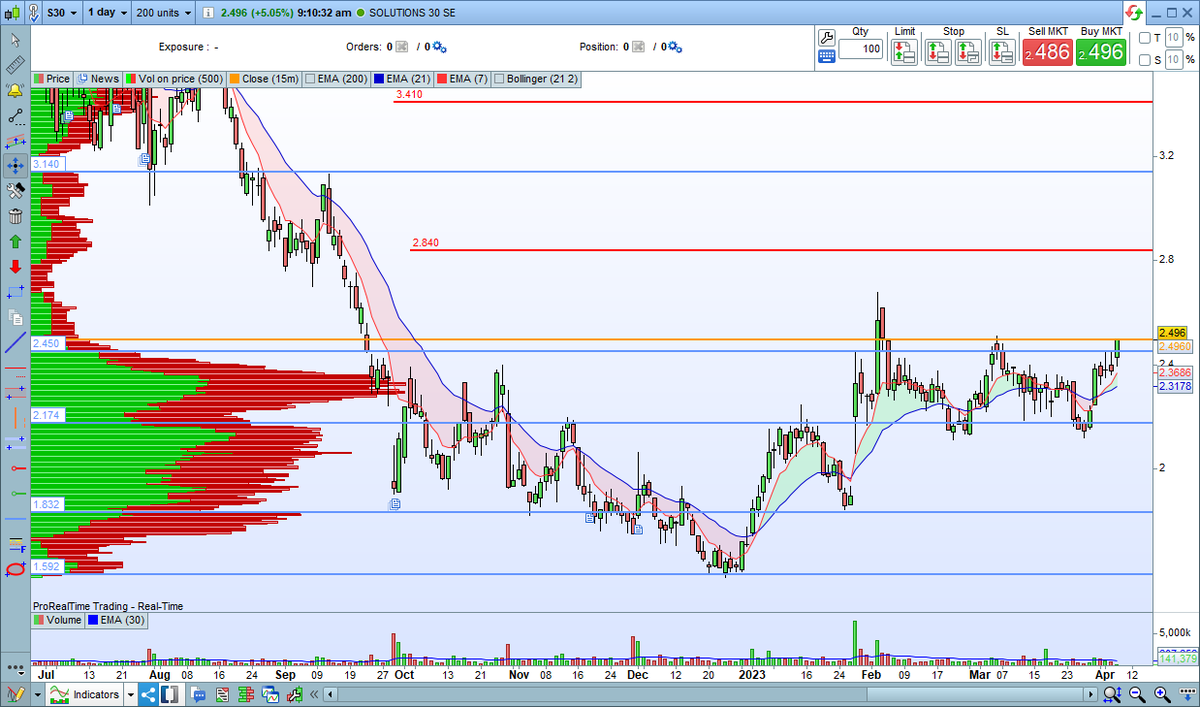
Task: Click the 3.410 red resistance line label
Action: coord(409,95)
